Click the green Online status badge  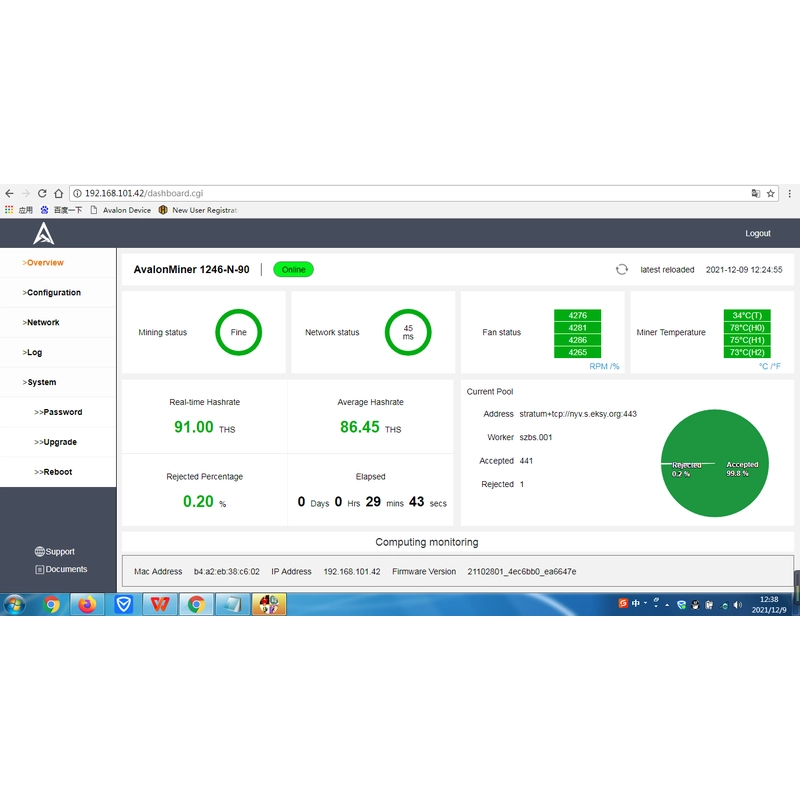point(293,269)
